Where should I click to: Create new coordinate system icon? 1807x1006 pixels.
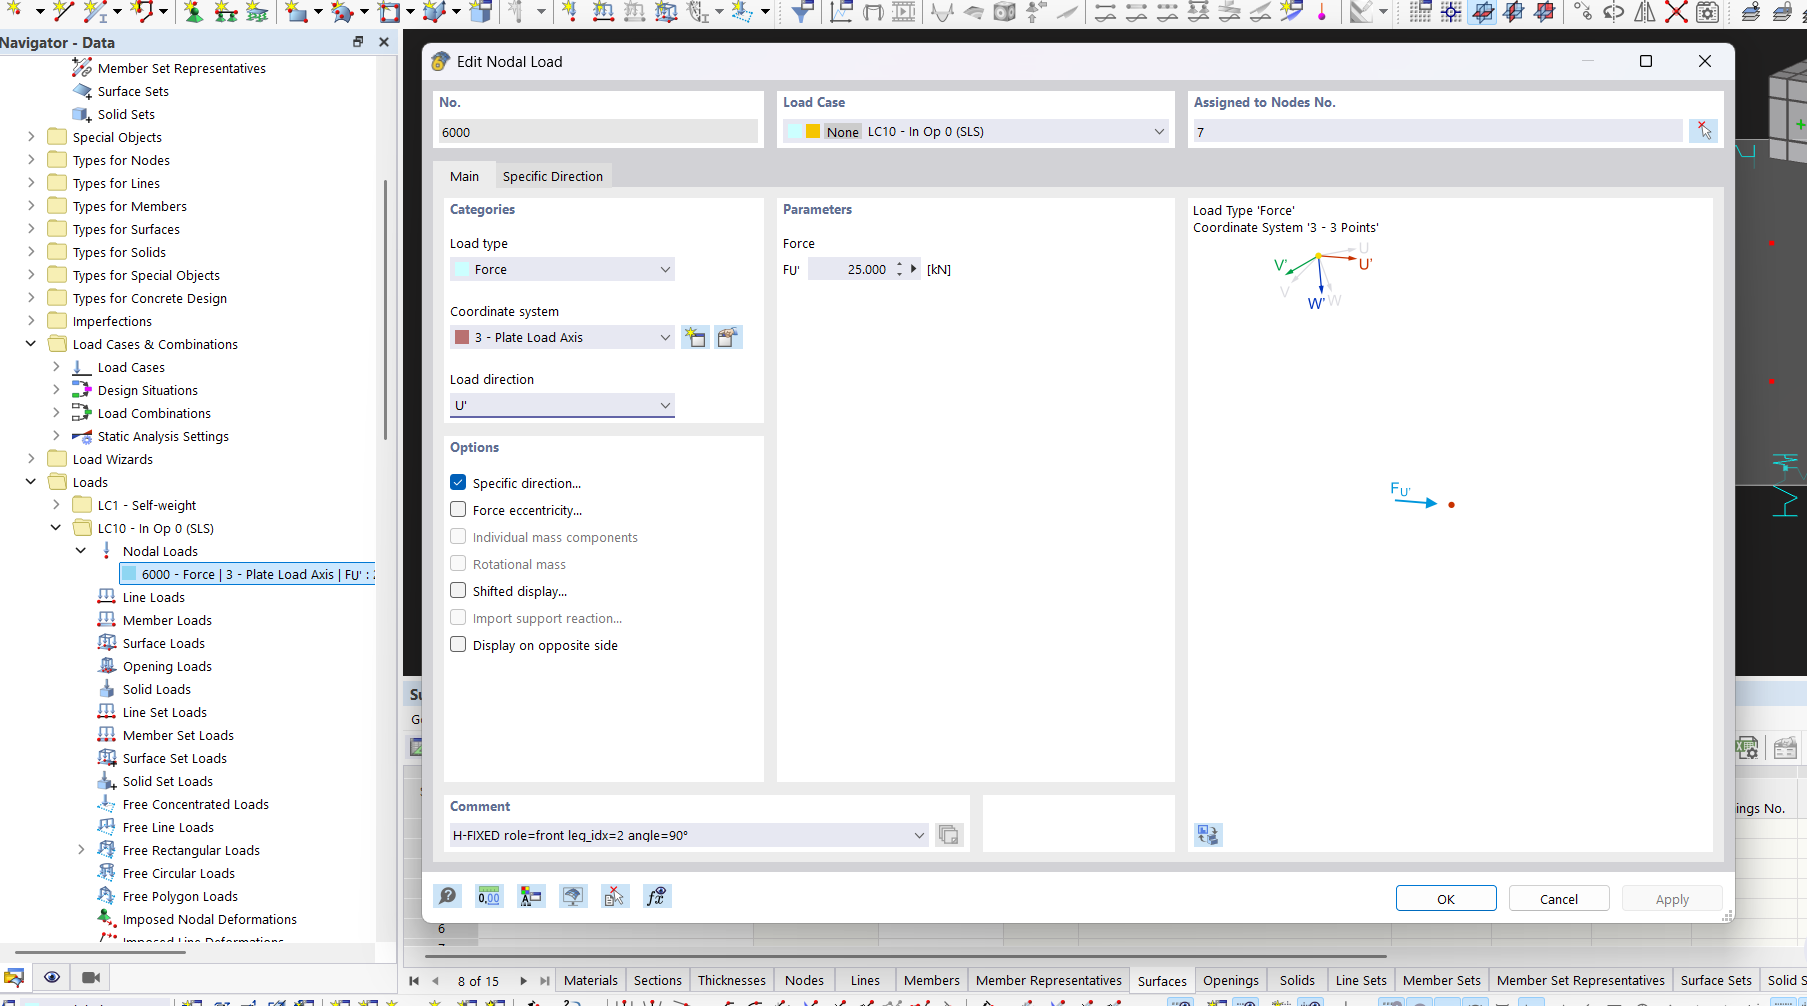[695, 338]
